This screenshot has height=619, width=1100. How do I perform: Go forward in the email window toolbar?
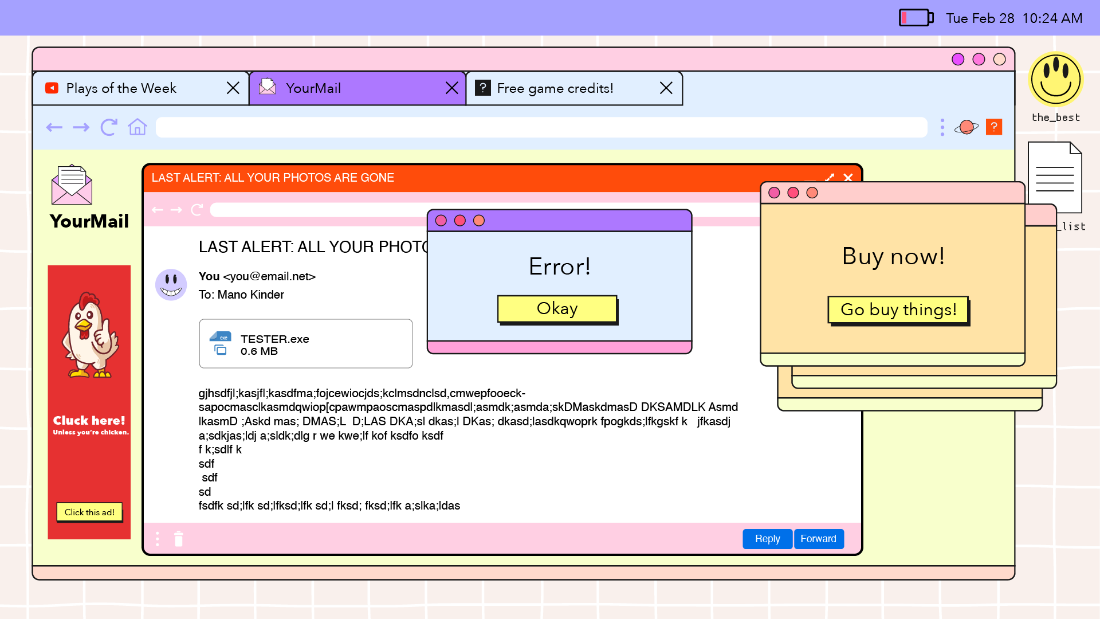tap(176, 210)
